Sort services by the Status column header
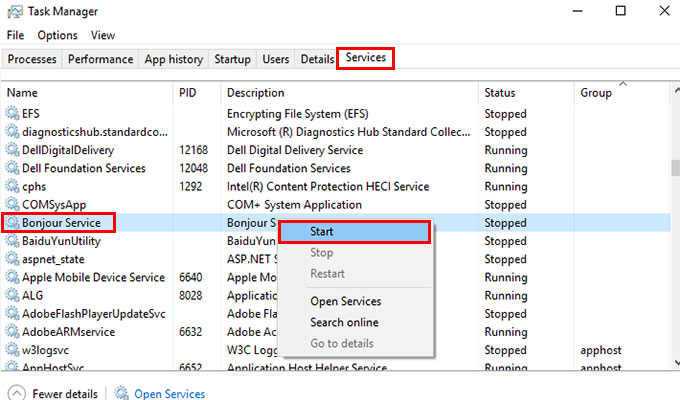Image resolution: width=680 pixels, height=400 pixels. pos(500,92)
